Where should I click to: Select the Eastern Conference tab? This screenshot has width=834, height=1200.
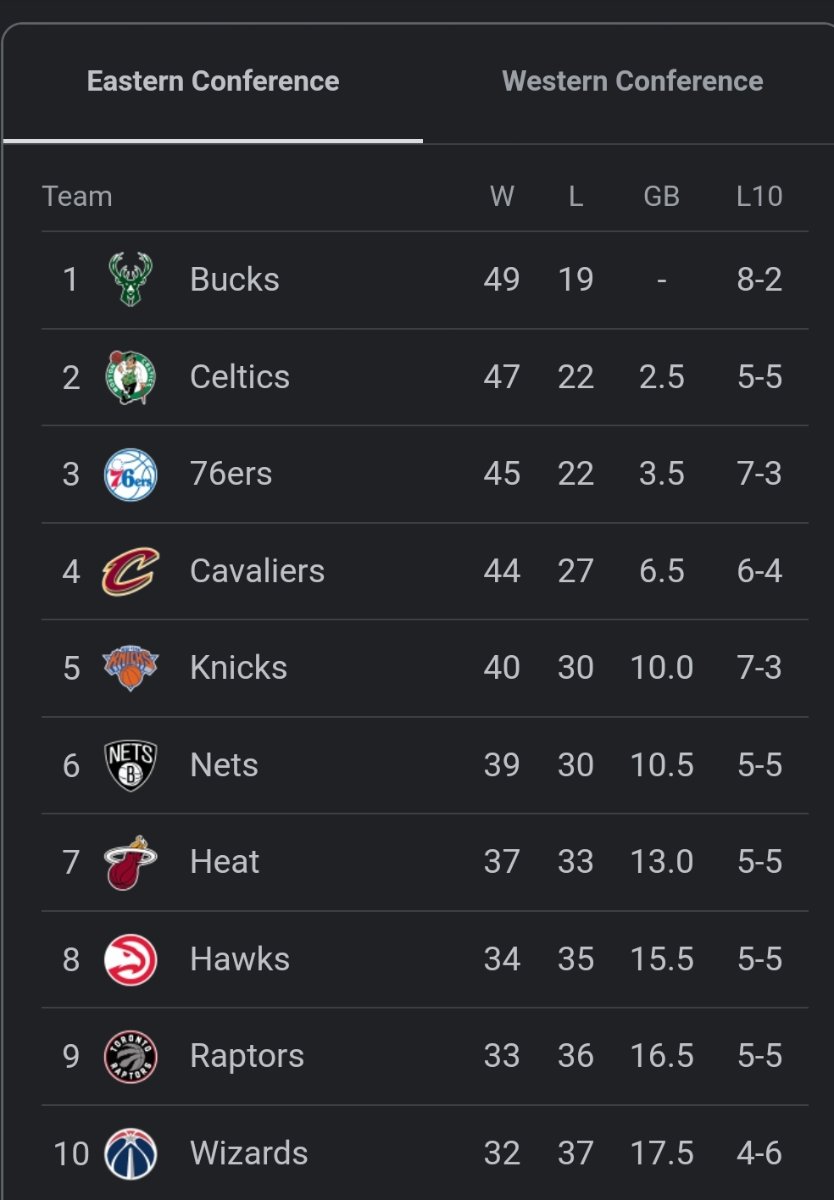pos(213,81)
